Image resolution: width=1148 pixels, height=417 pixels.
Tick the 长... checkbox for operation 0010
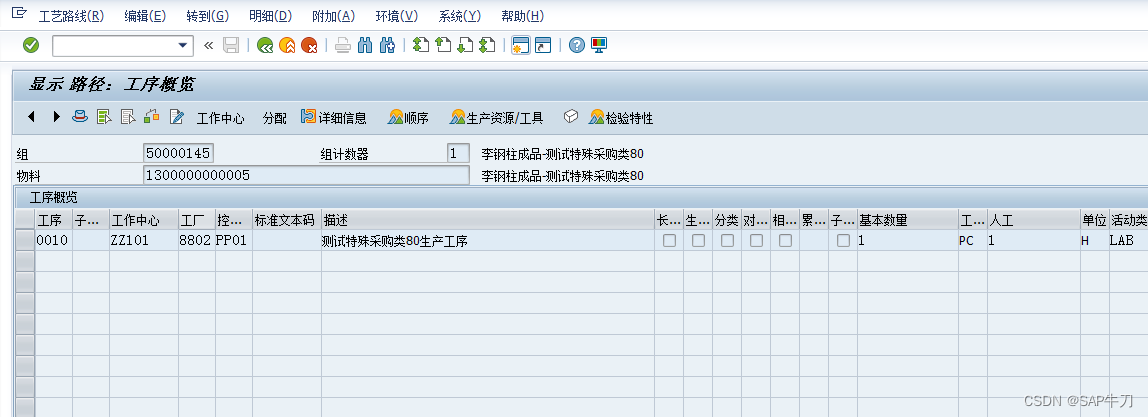pyautogui.click(x=669, y=241)
